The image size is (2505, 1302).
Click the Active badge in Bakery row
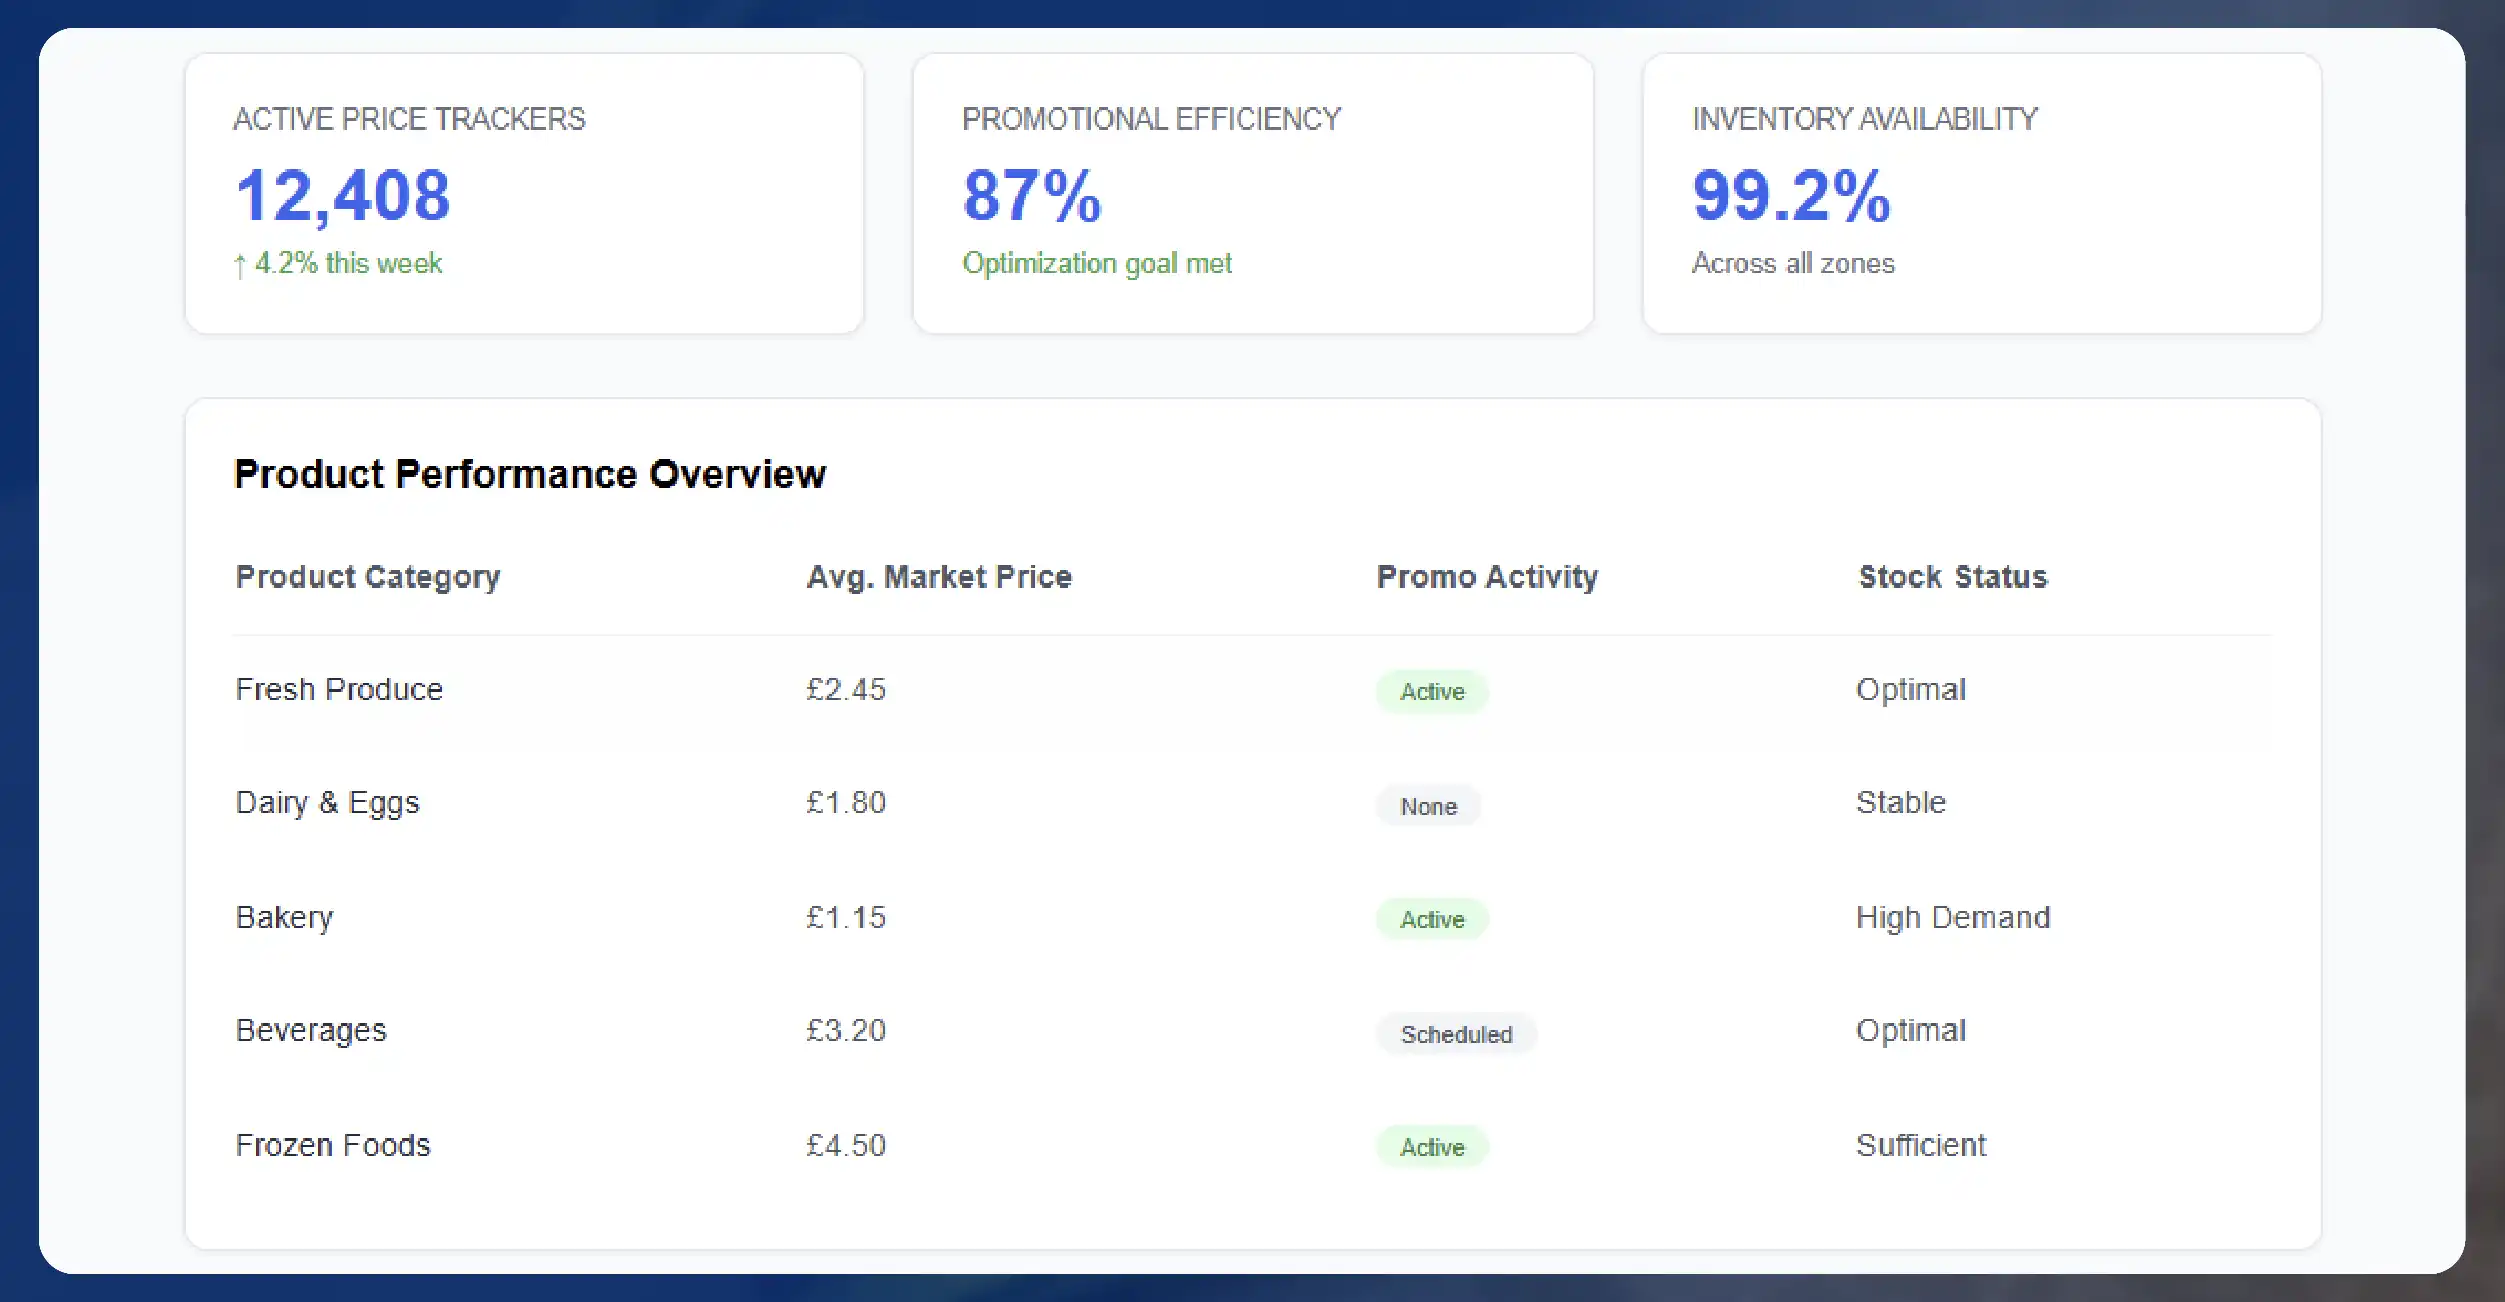pyautogui.click(x=1432, y=920)
